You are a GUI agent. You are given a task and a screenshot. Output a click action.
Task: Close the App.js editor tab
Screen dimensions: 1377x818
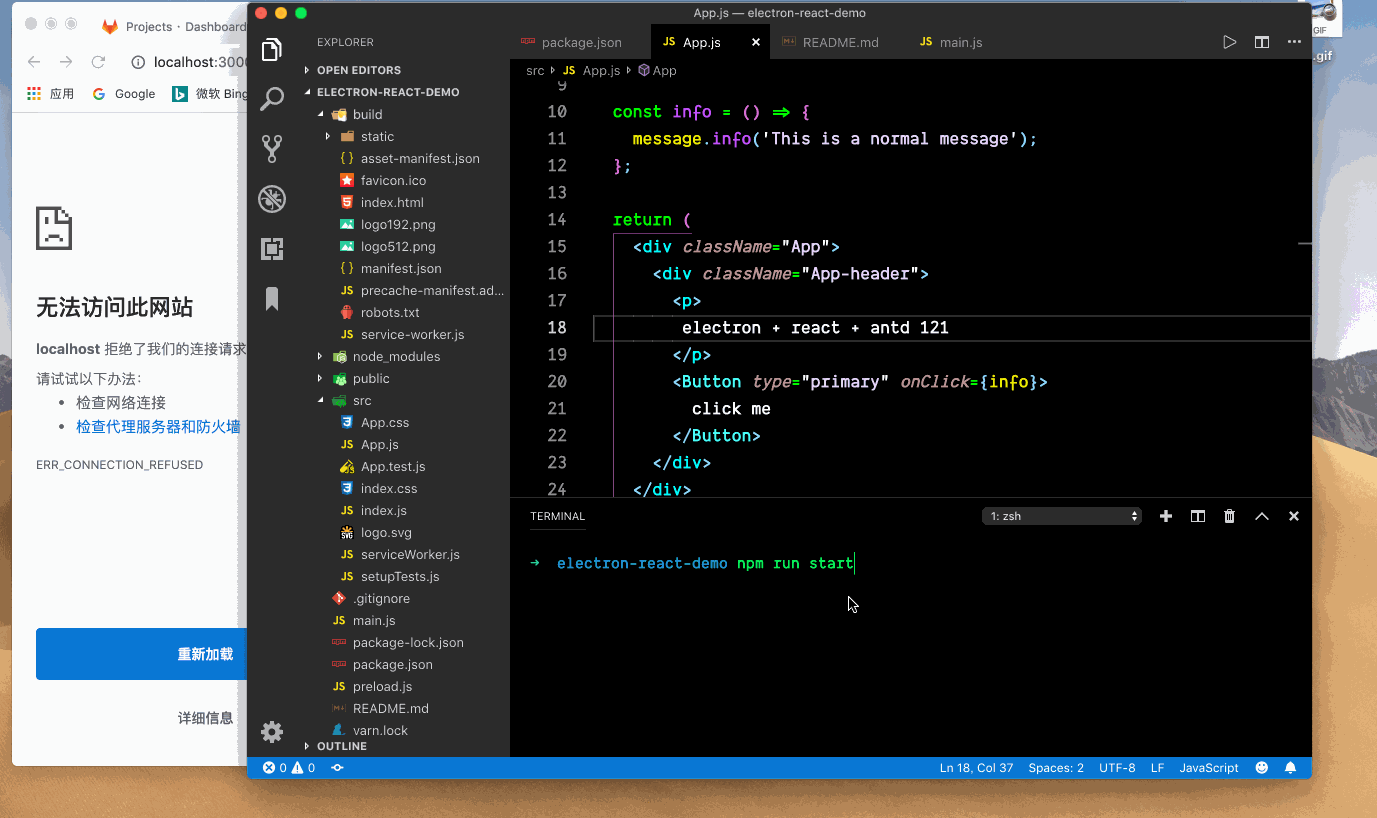pos(756,42)
